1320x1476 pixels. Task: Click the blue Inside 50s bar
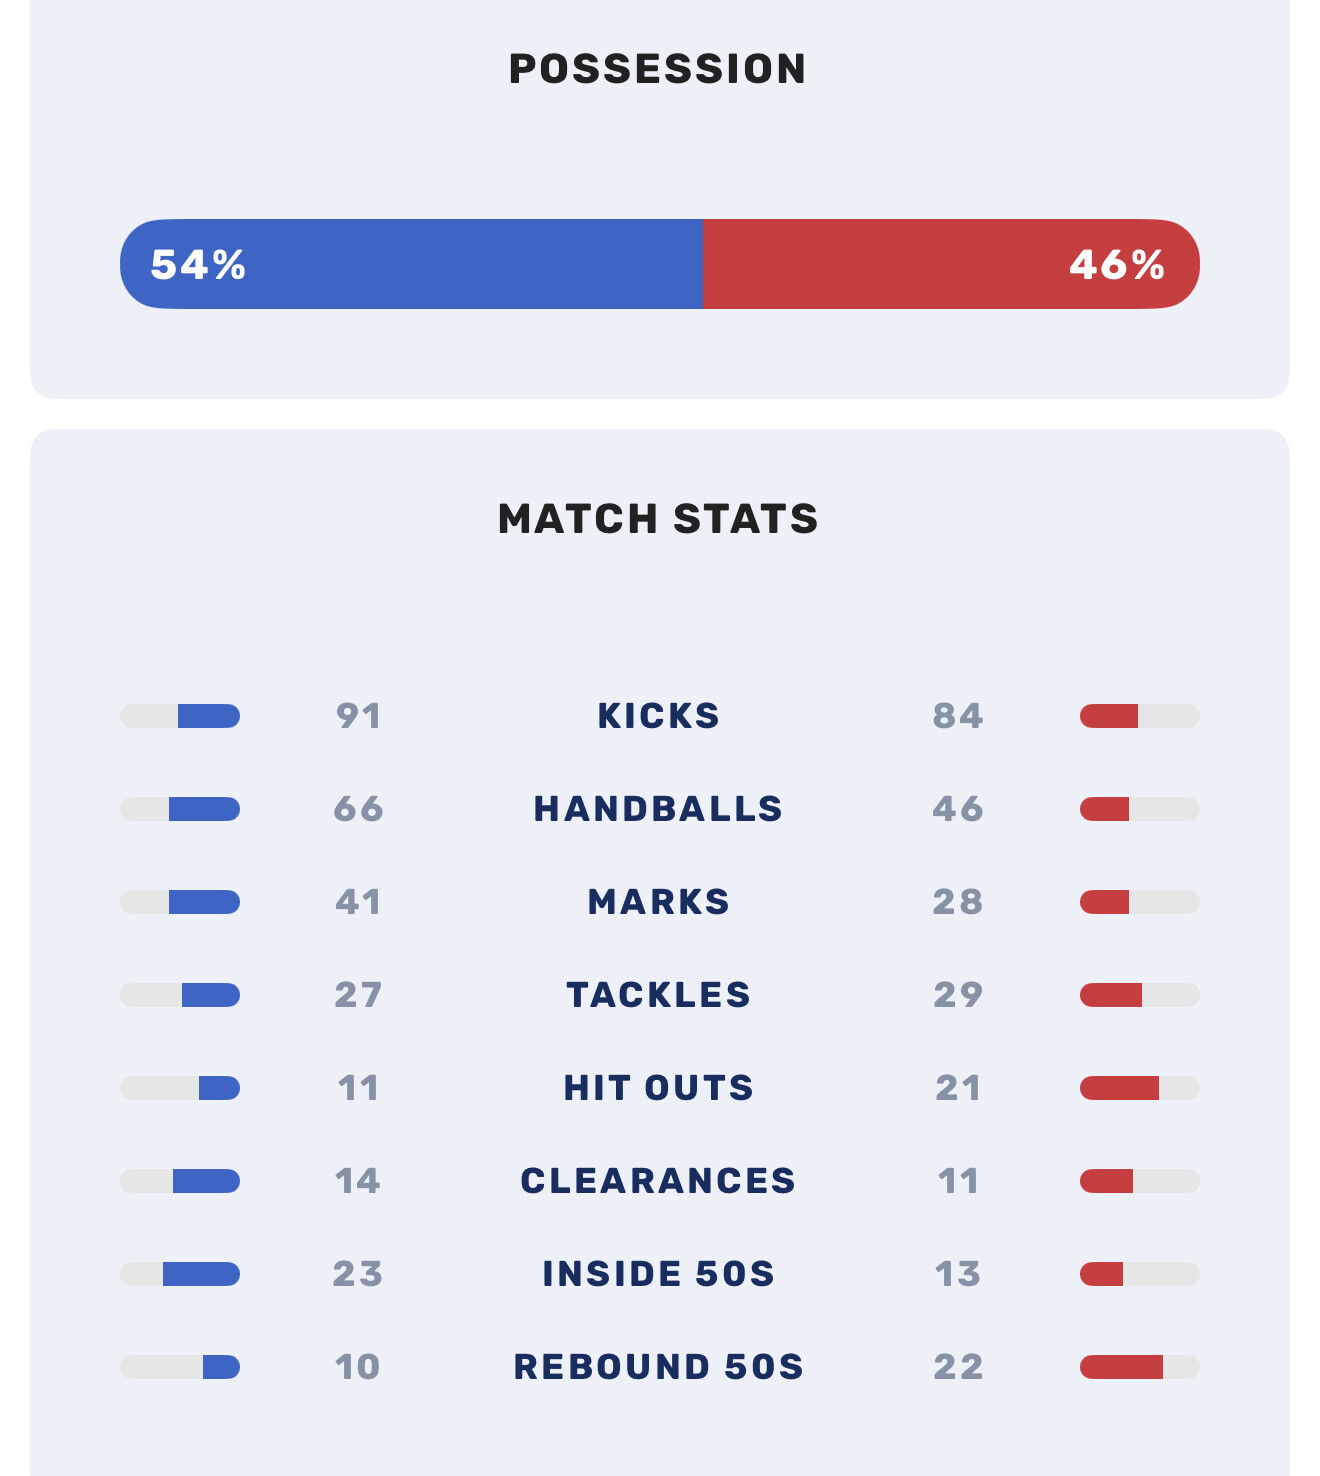click(201, 1274)
